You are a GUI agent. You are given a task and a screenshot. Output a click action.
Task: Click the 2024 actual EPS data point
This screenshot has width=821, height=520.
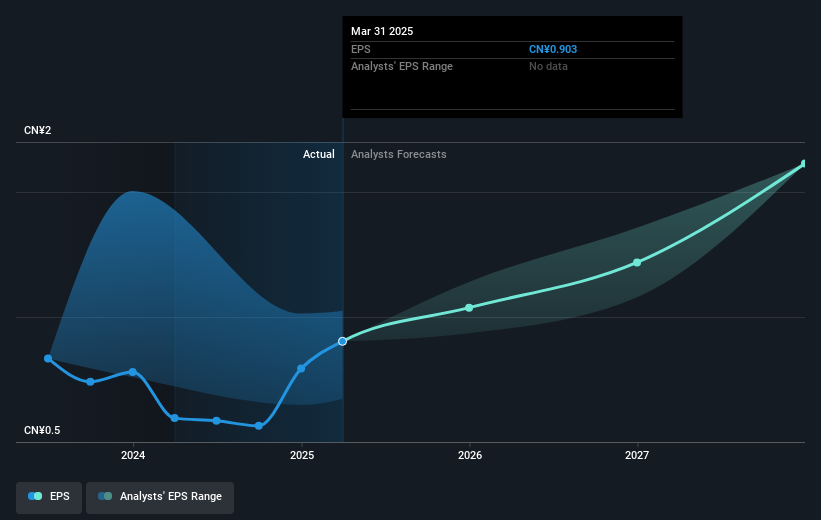point(132,372)
